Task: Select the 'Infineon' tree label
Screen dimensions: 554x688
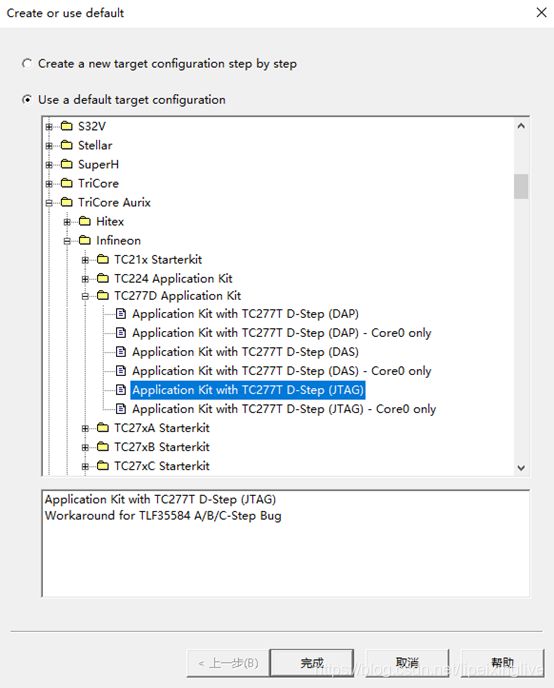Action: pos(118,241)
